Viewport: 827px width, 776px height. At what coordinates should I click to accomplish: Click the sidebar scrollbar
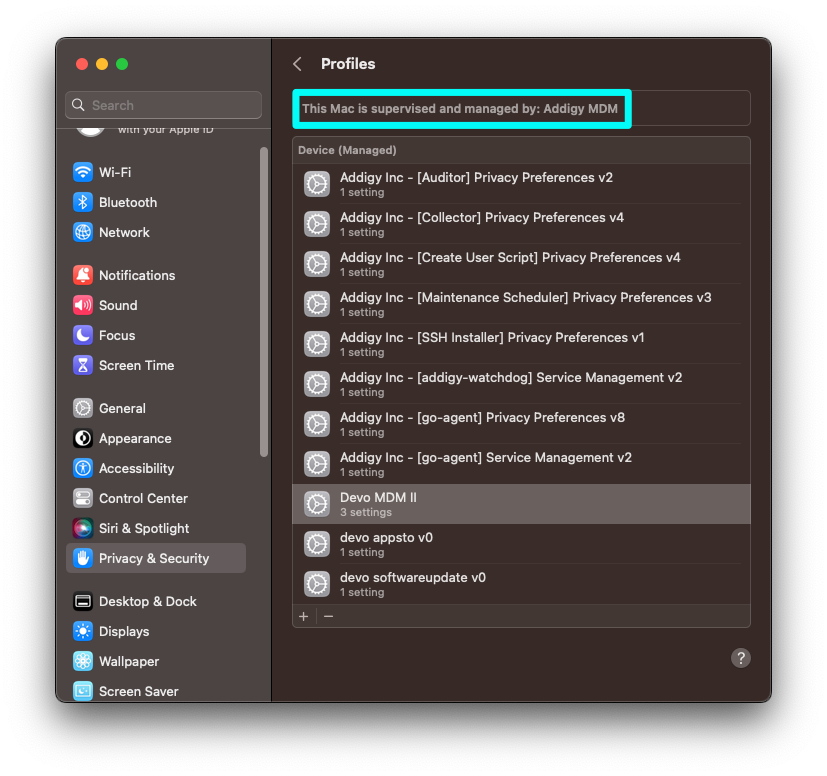pyautogui.click(x=264, y=302)
